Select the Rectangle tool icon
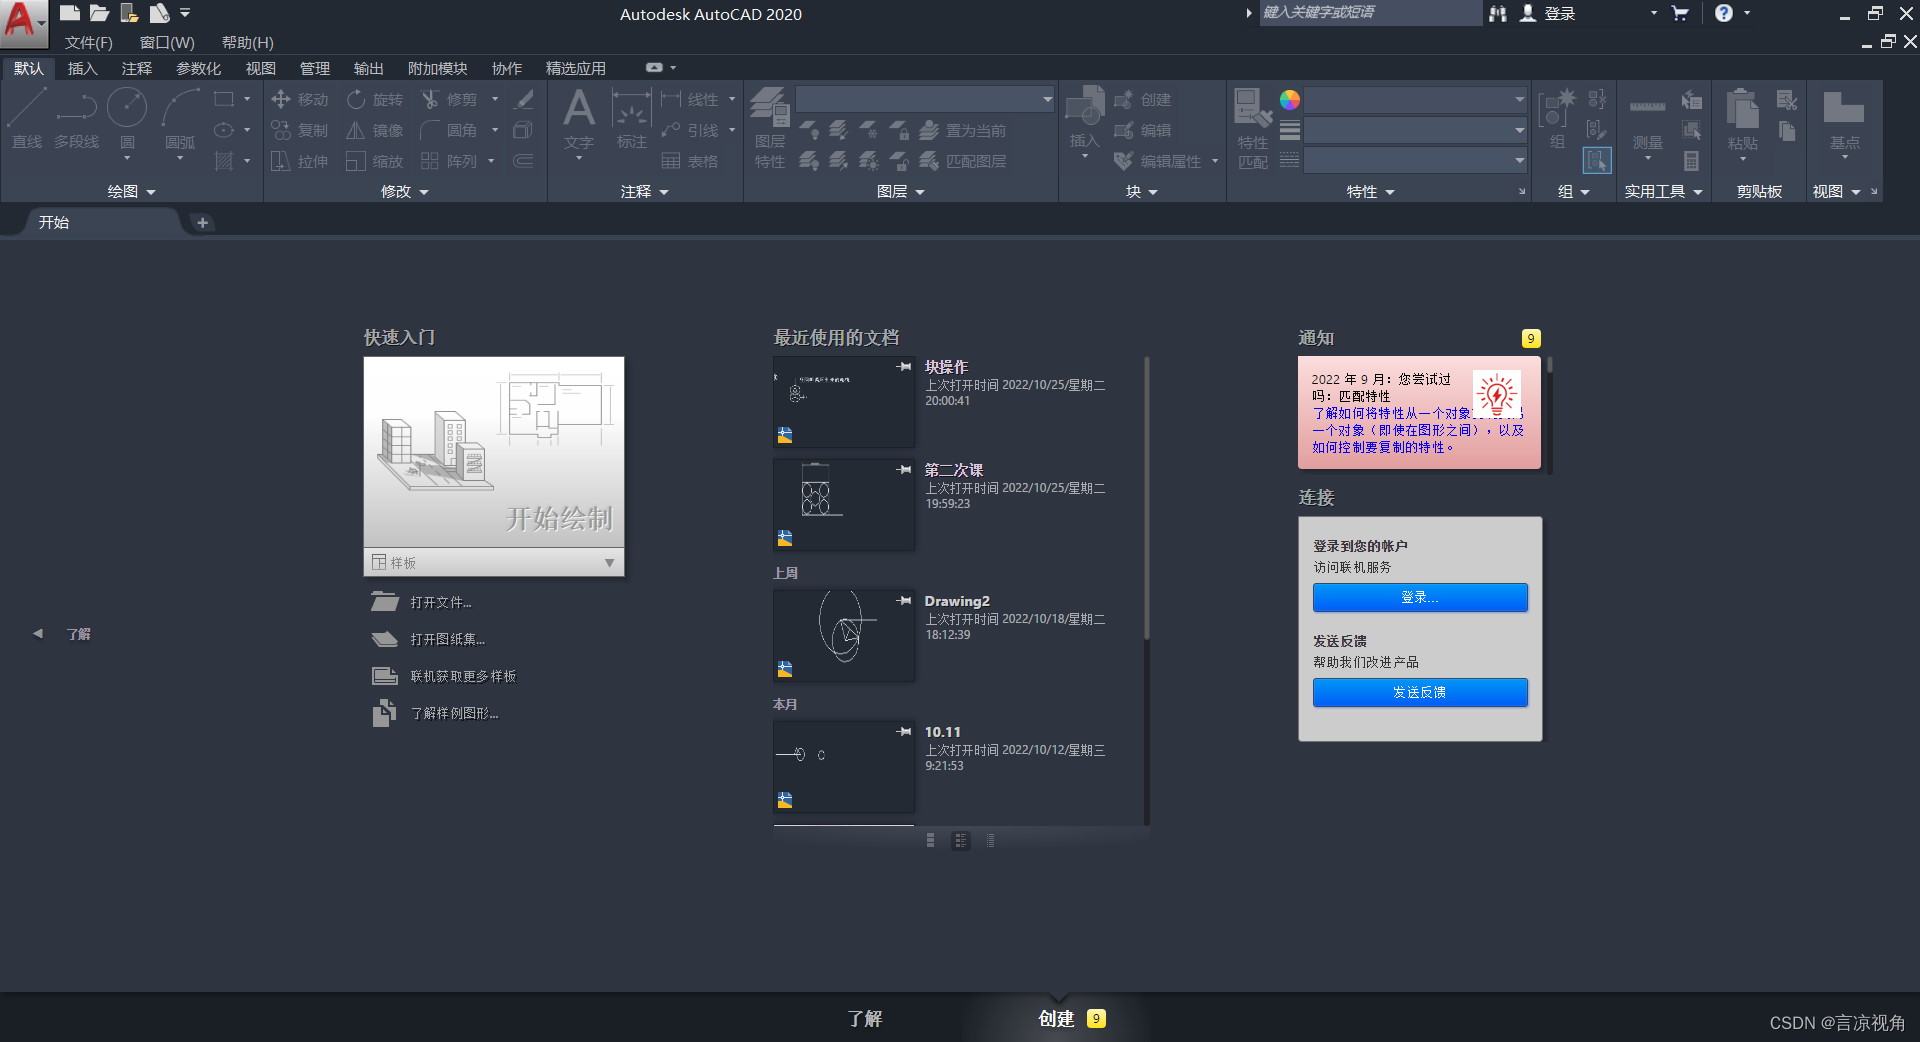 pos(224,99)
